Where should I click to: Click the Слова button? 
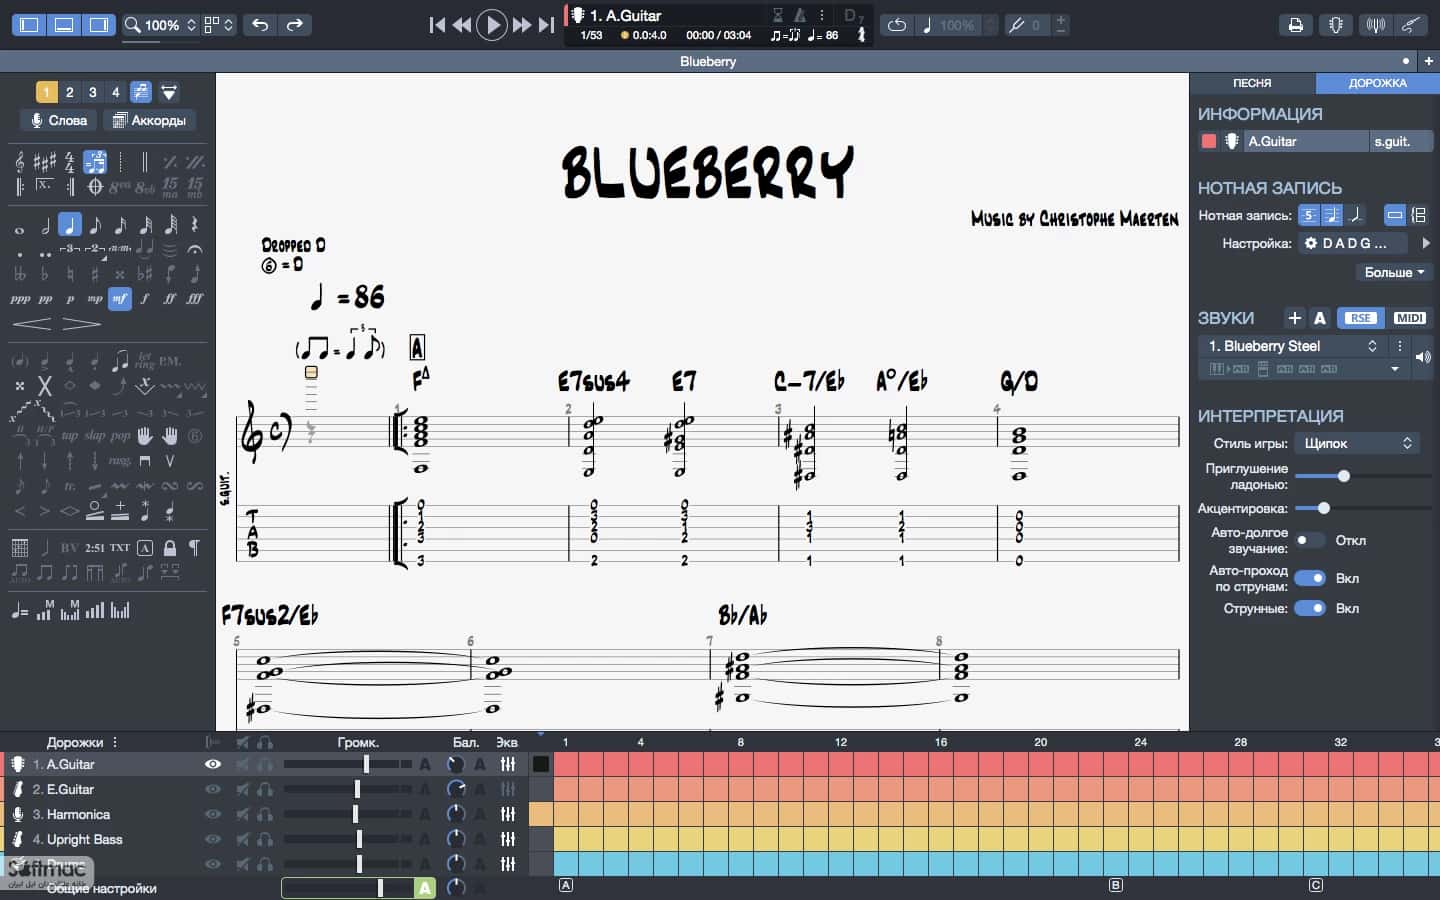click(59, 120)
